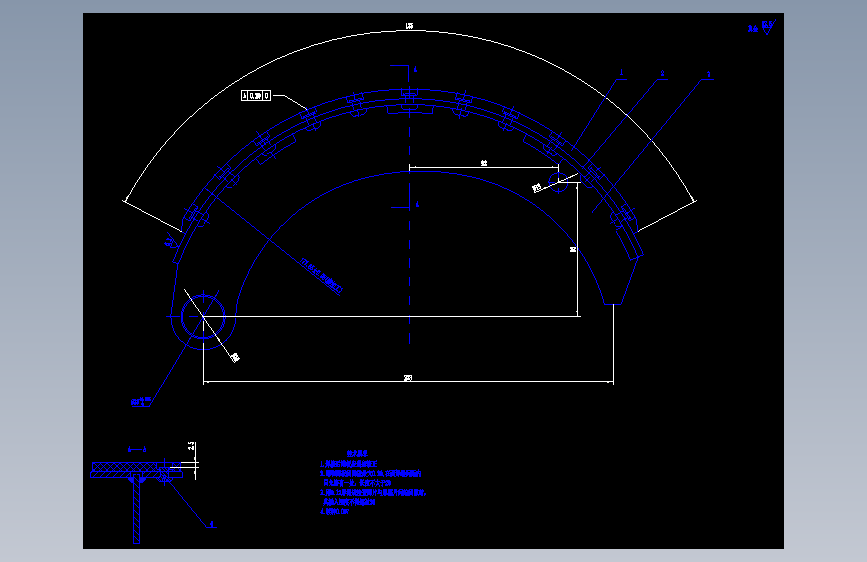Image resolution: width=867 pixels, height=562 pixels.
Task: Click part callout number 4 near section view
Action: [x=211, y=524]
